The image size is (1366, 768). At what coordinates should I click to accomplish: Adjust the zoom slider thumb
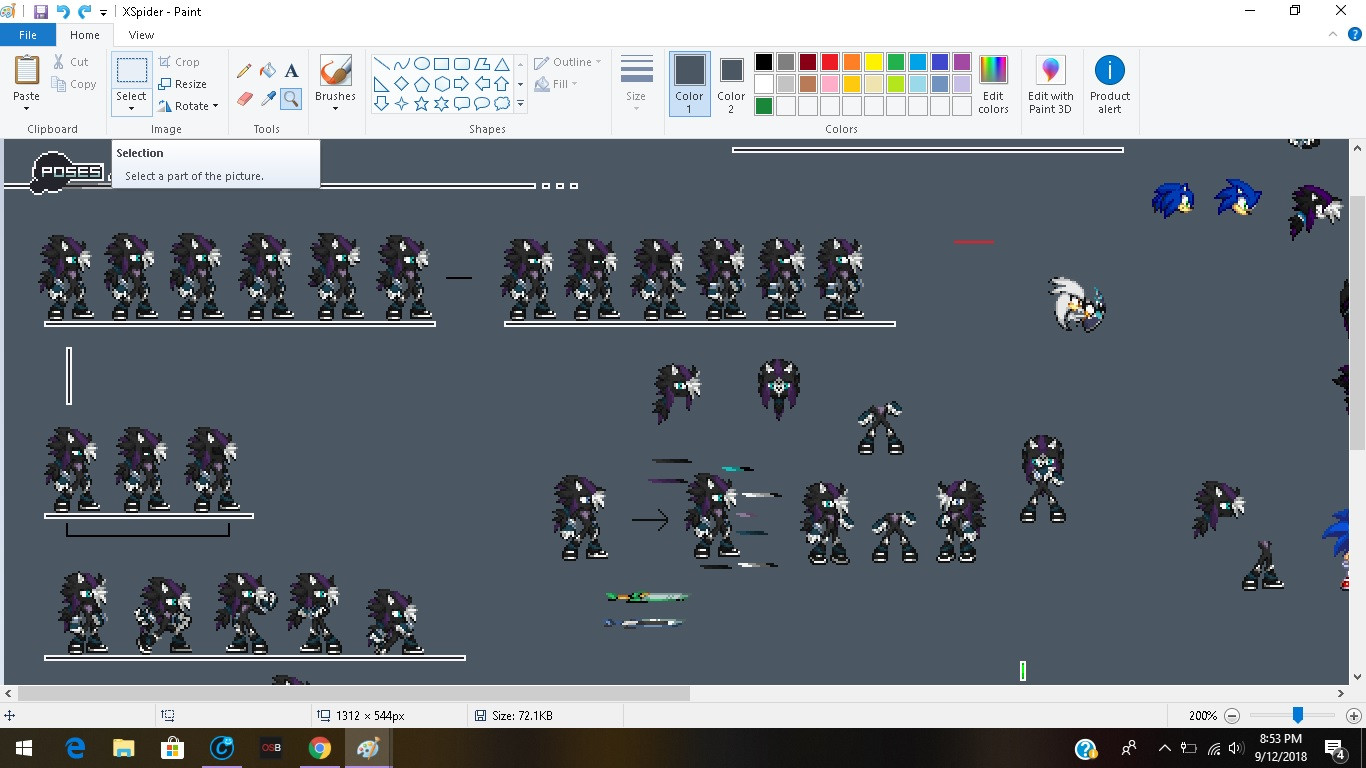tap(1297, 715)
